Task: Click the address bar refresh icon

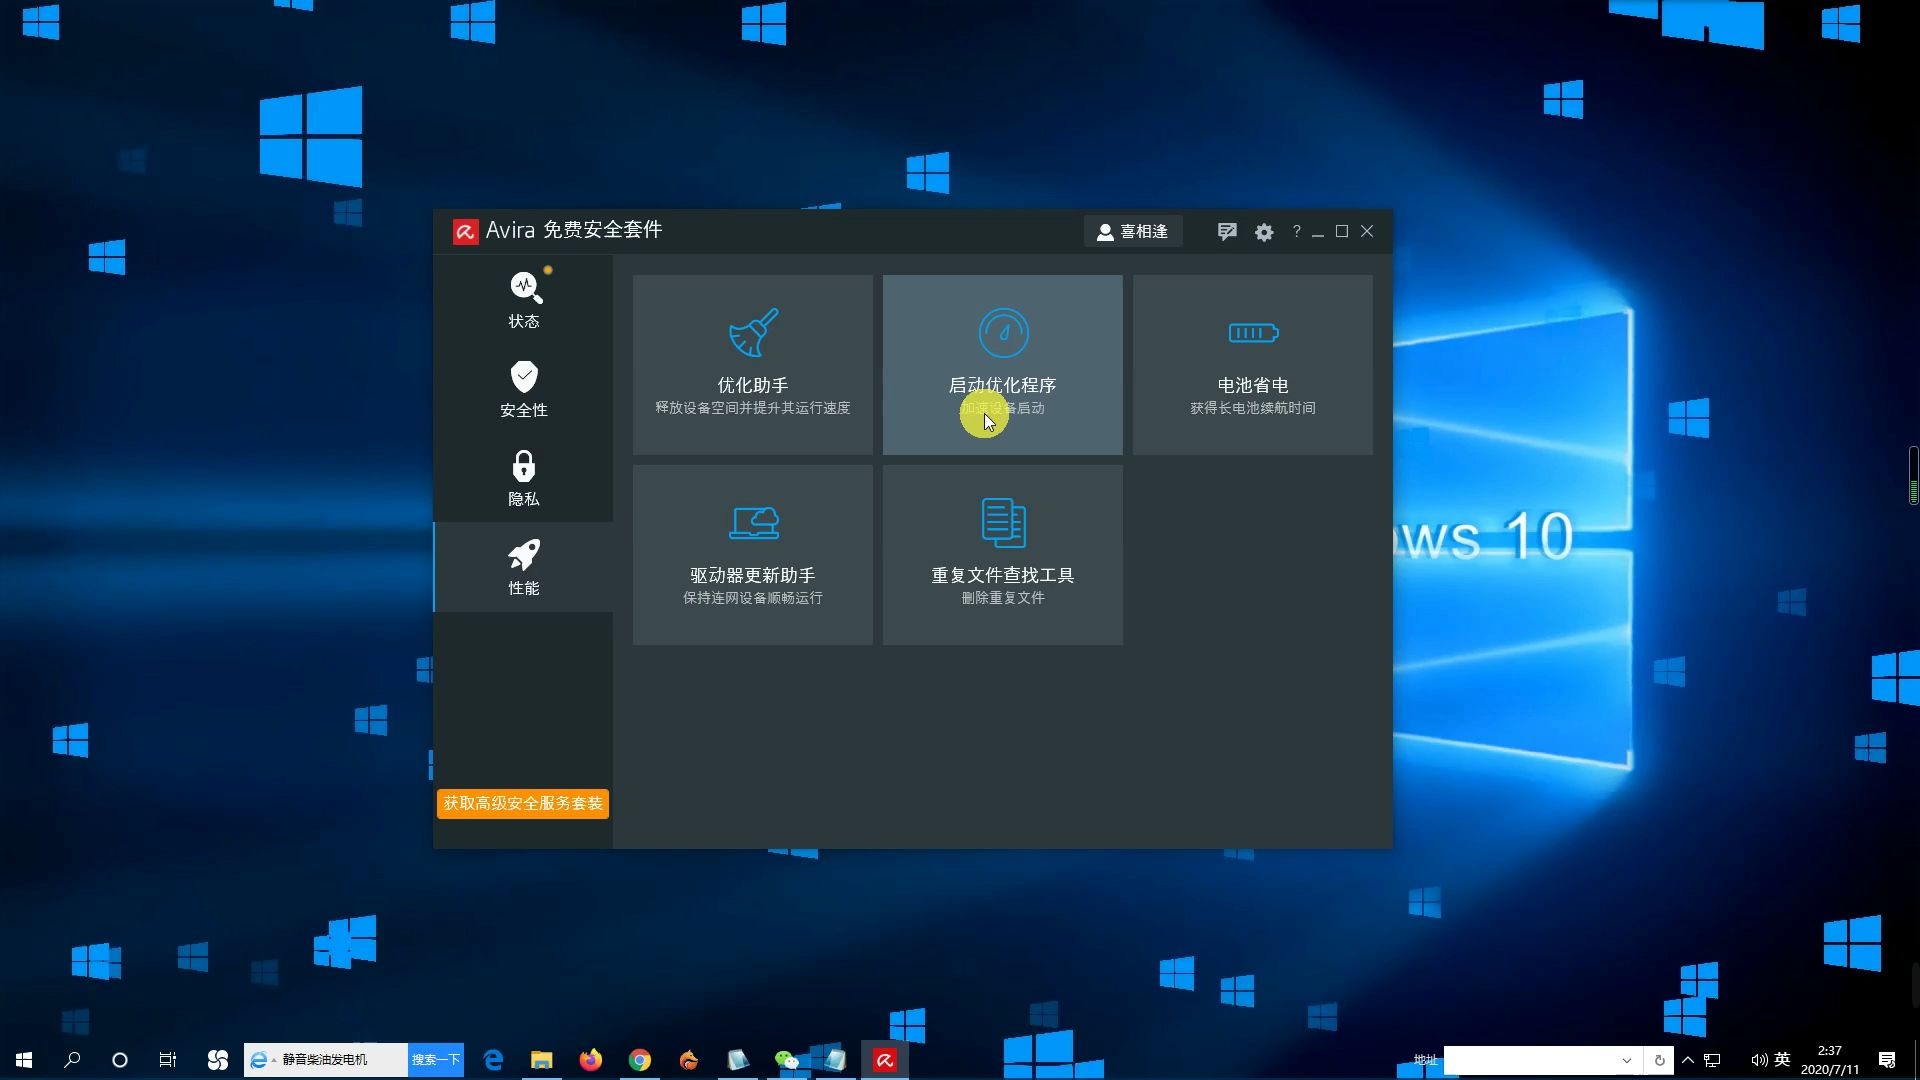Action: click(x=1659, y=1060)
